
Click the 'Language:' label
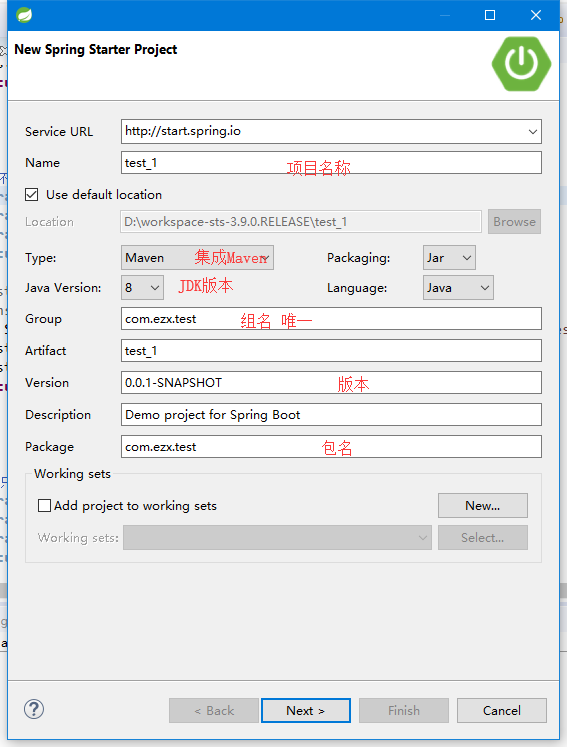click(357, 288)
